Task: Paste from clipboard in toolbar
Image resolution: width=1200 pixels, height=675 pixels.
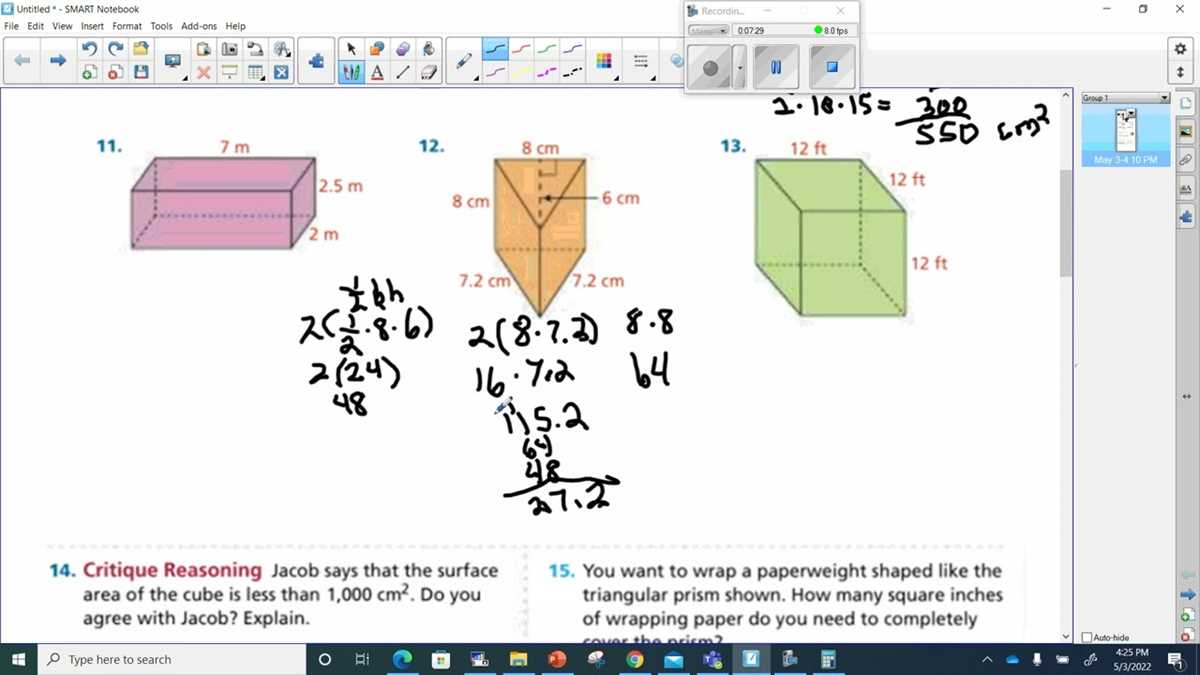Action: coord(203,49)
